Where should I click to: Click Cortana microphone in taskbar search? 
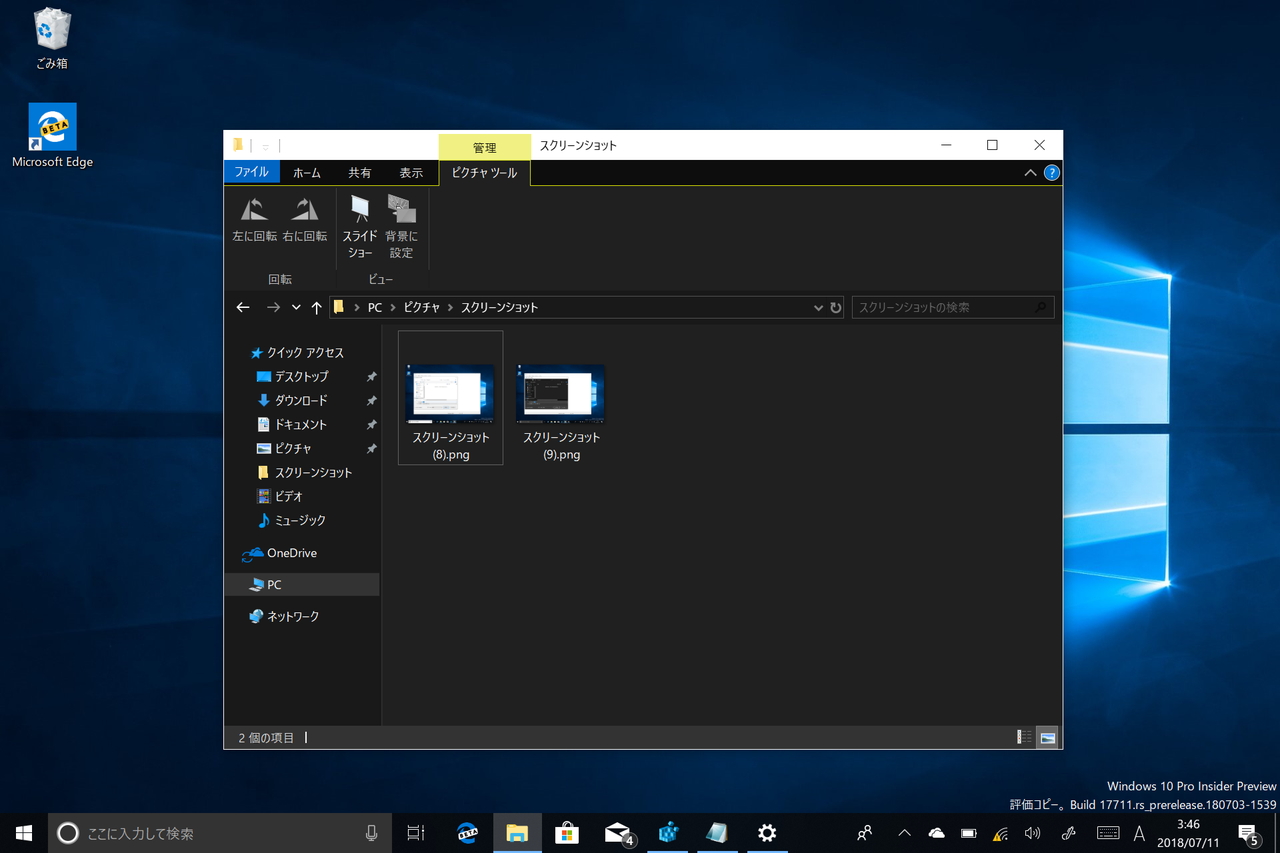(372, 833)
